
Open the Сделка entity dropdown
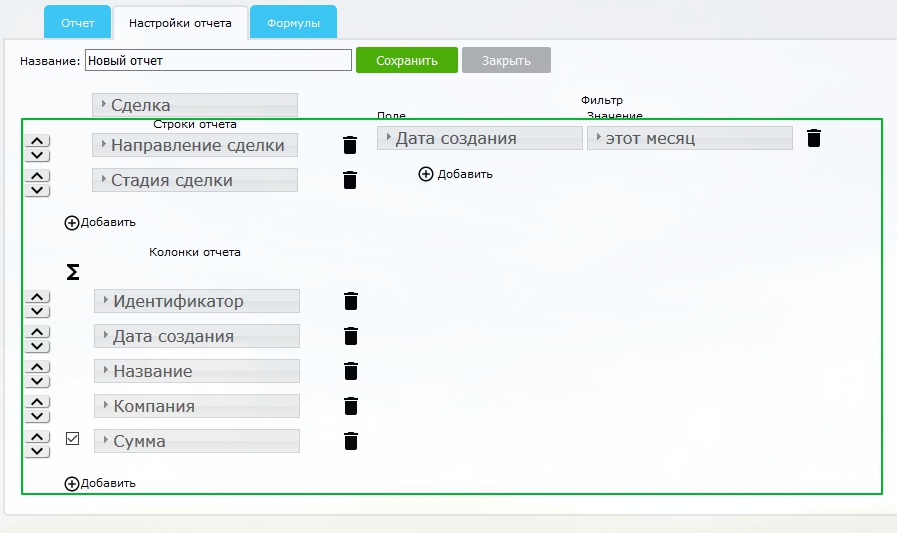[x=195, y=105]
